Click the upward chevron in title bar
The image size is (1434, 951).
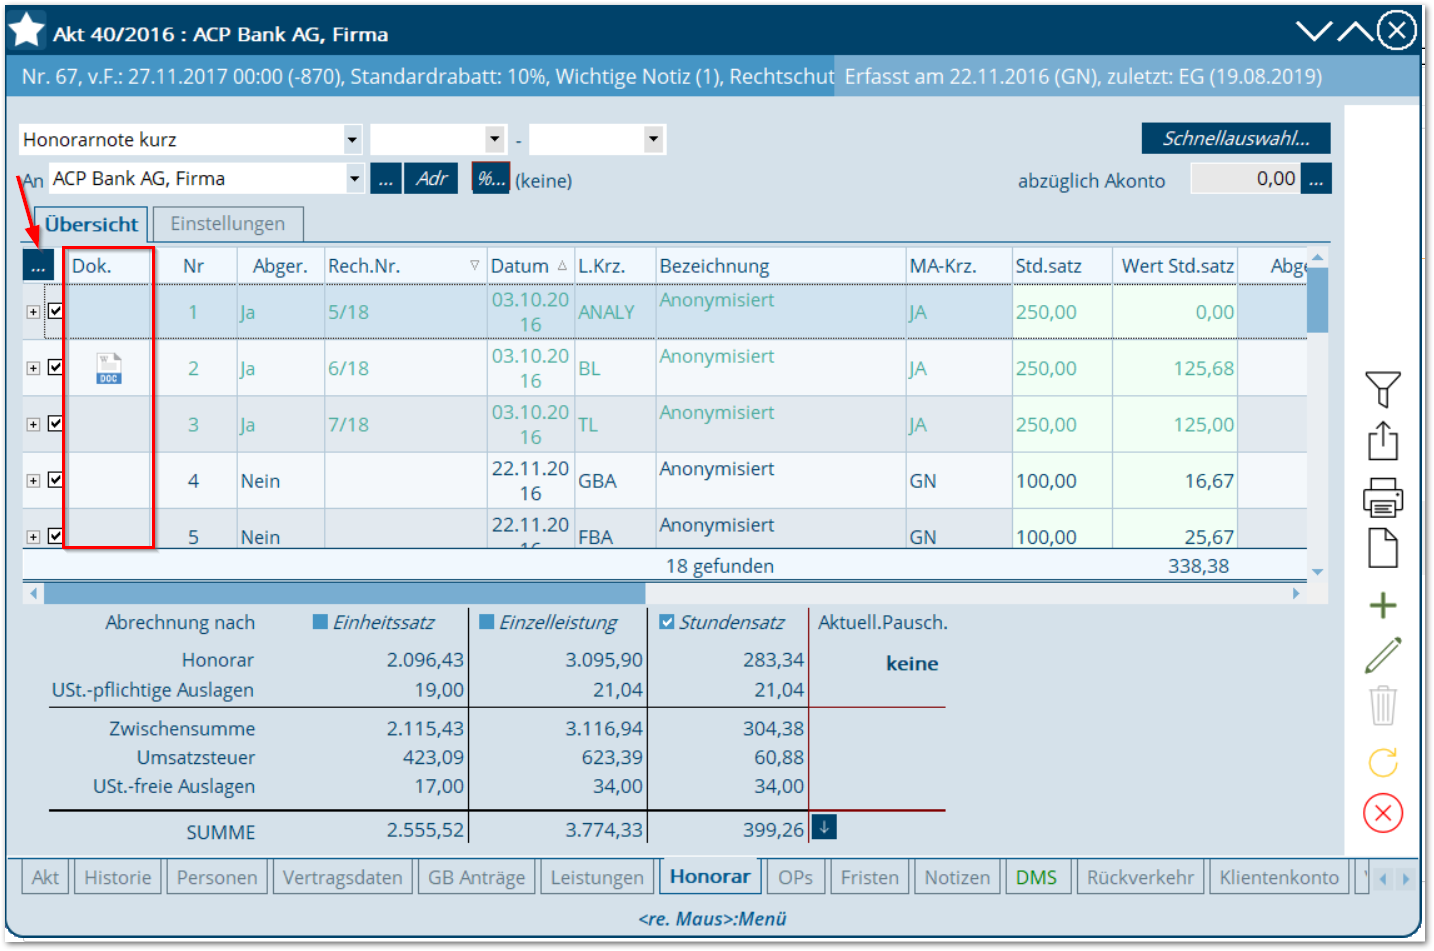pyautogui.click(x=1355, y=32)
